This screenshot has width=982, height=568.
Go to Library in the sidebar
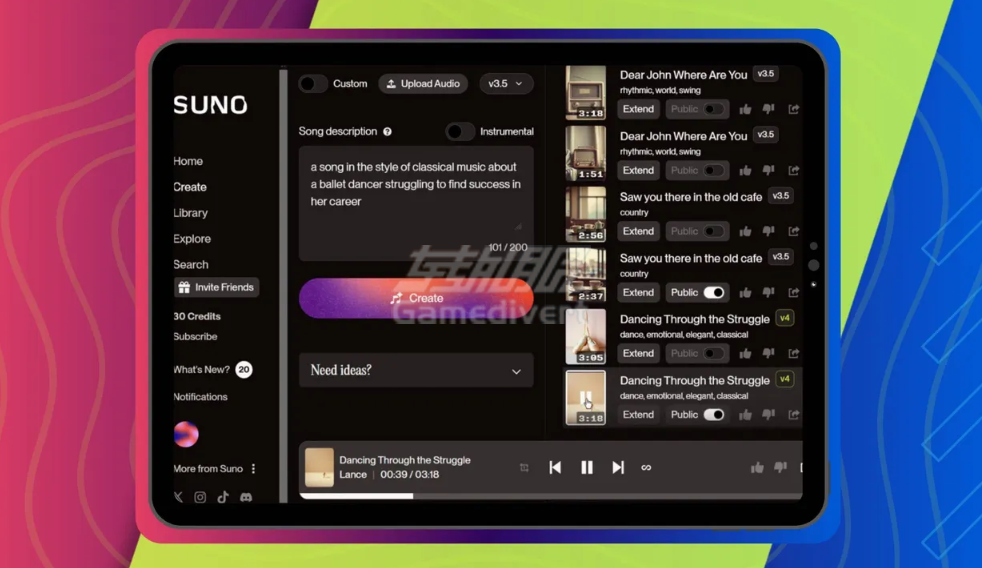click(x=190, y=213)
